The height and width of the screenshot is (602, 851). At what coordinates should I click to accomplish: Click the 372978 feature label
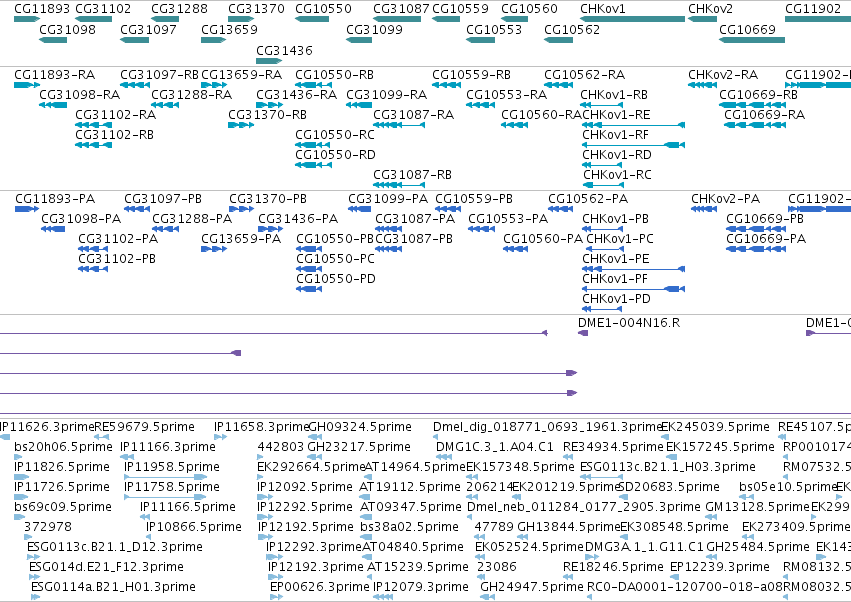[48, 527]
